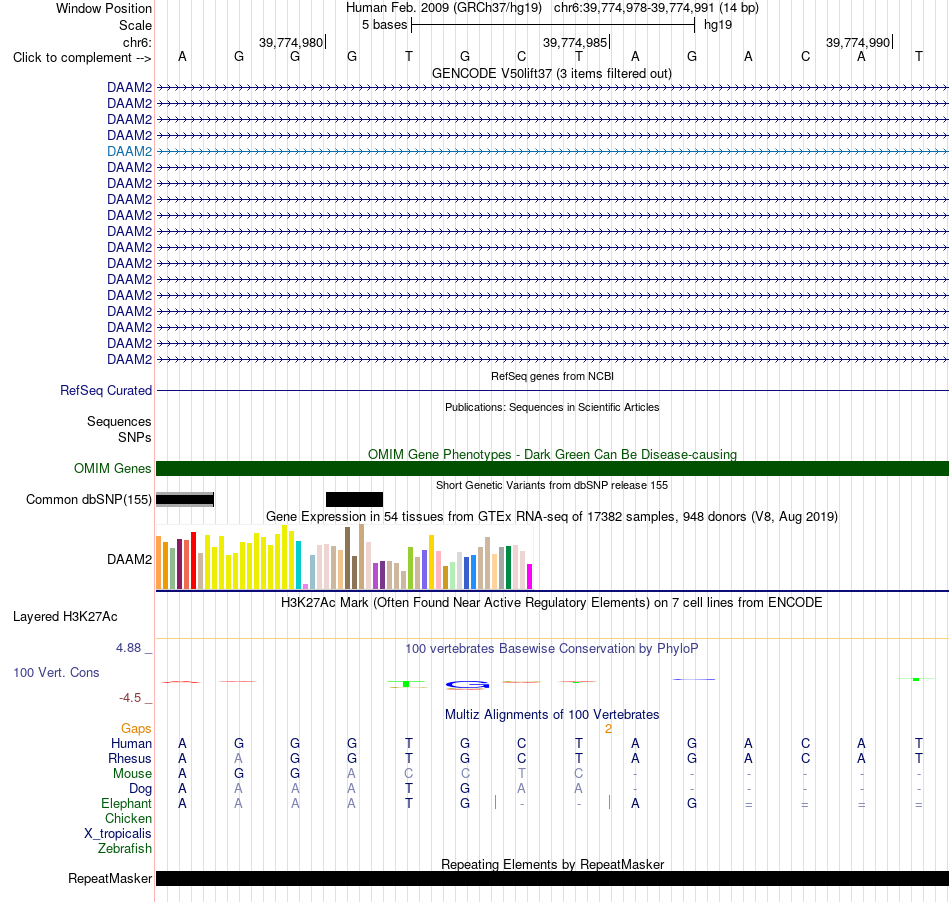Screen dimensions: 950x902
Task: Click the SNPs label under Publications track
Action: click(x=135, y=437)
